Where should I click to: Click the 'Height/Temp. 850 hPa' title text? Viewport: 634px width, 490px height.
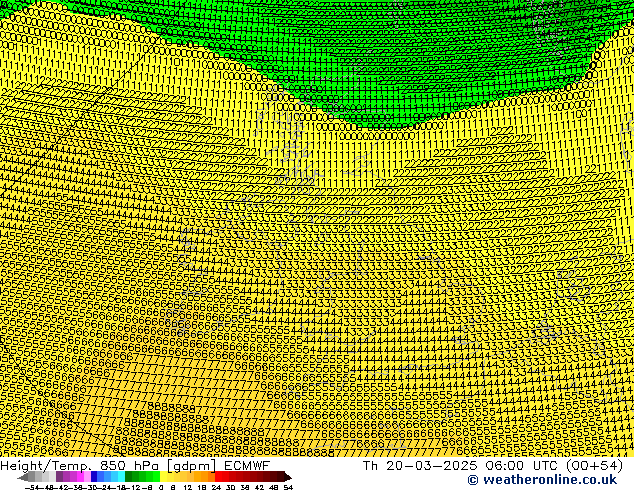click(79, 466)
